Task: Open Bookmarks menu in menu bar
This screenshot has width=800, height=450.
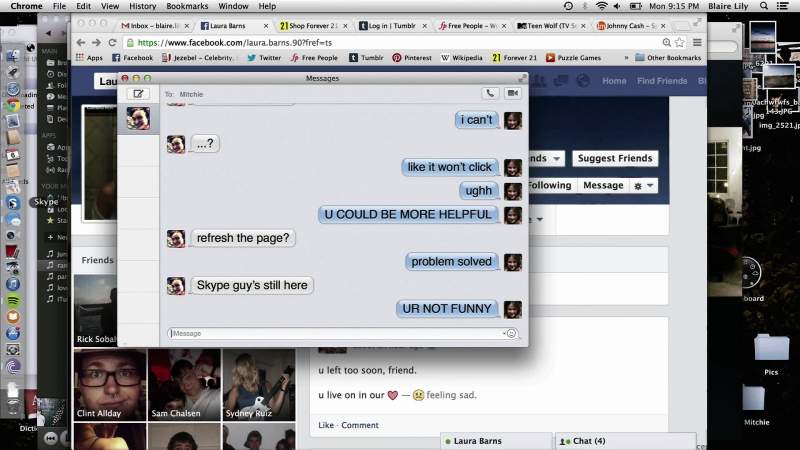Action: [x=187, y=6]
